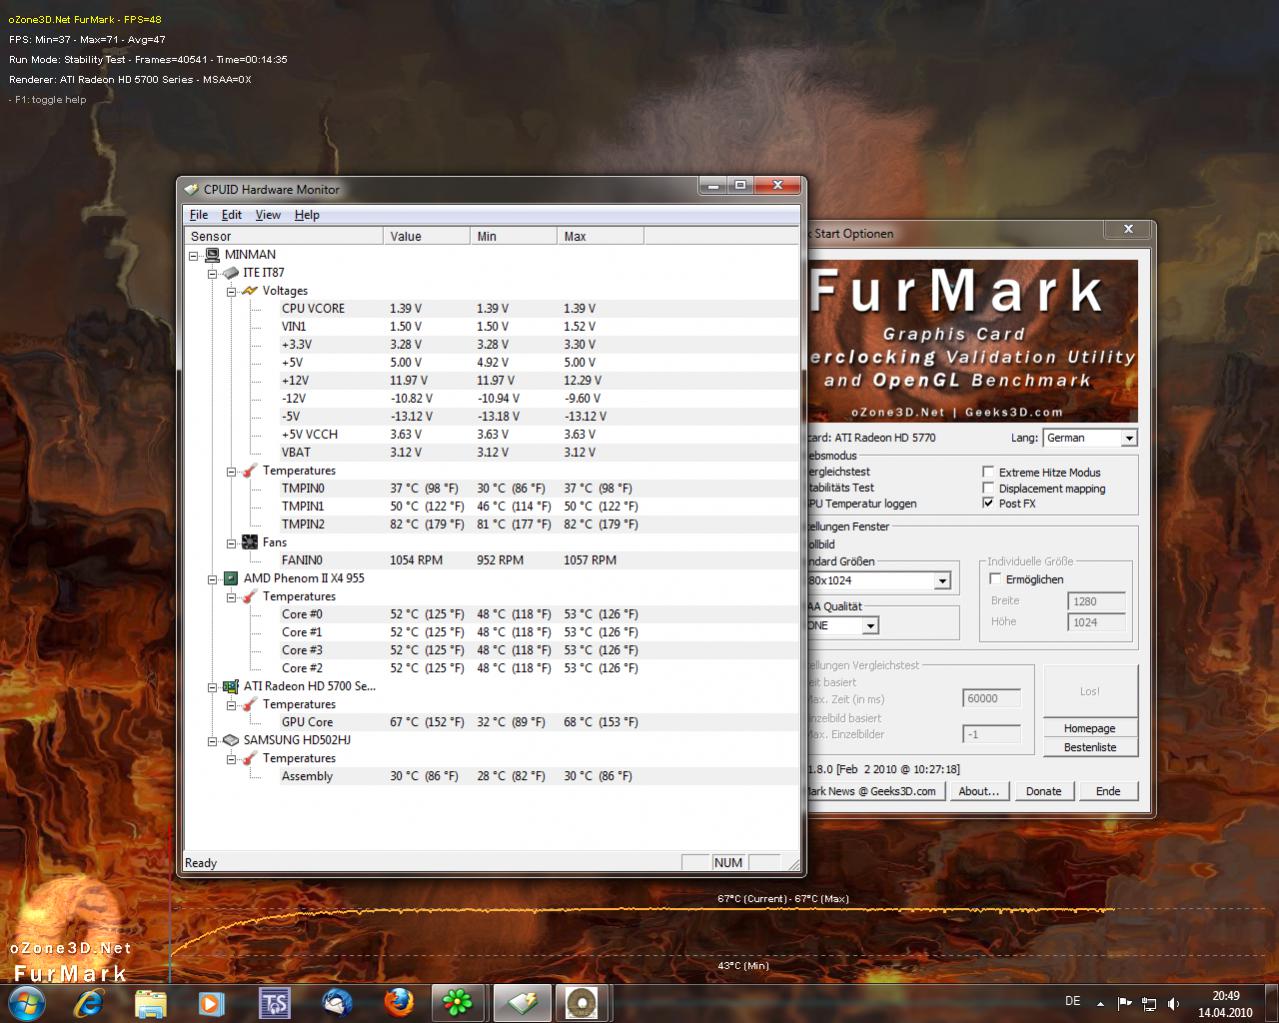
Task: Click the SAMSUNG HD502HJ hard drive icon
Action: [231, 740]
